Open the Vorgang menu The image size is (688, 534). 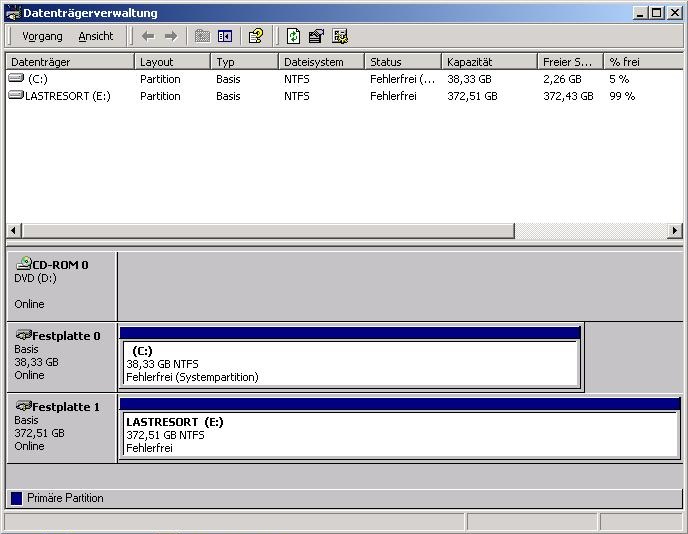click(42, 36)
